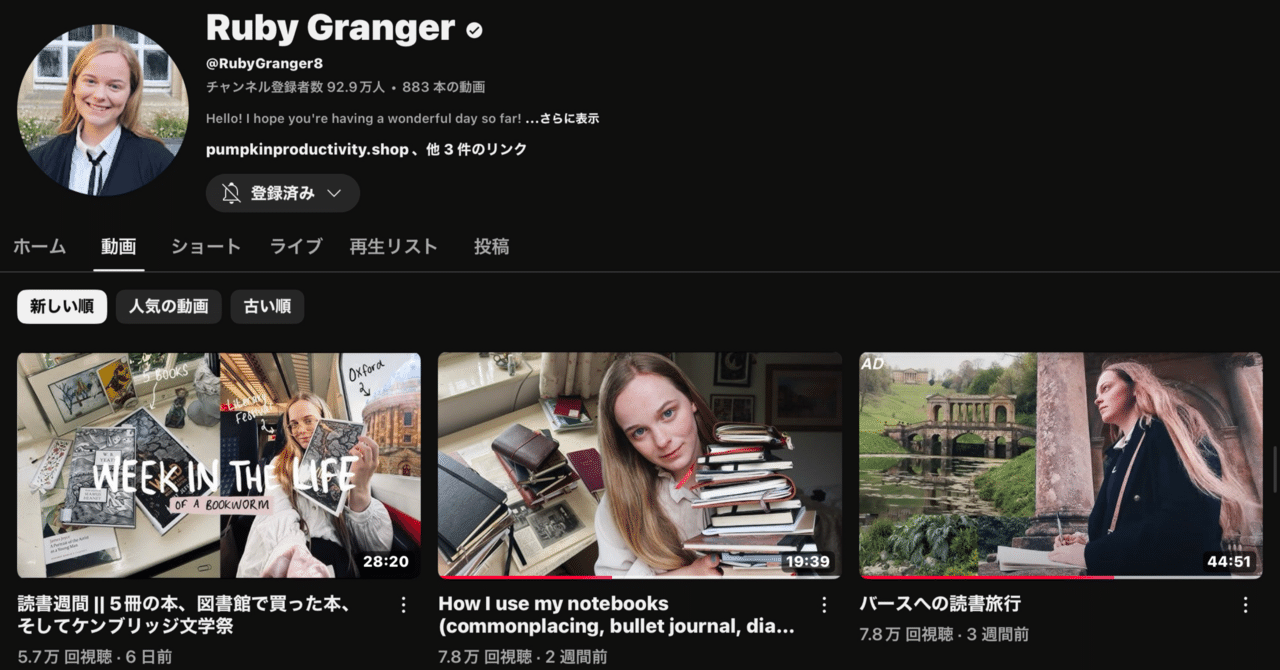Open the three-dot menu on the notebooks video
The image size is (1280, 670).
point(823,604)
